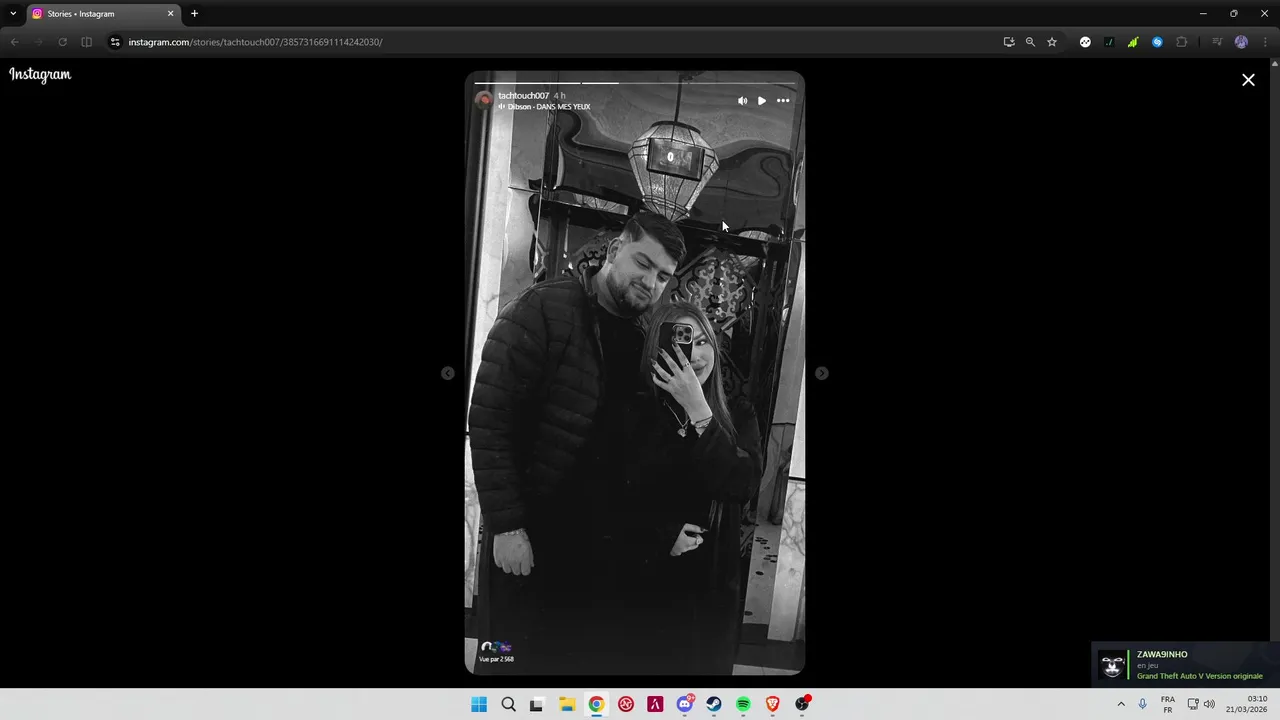Open the dark terminal-style extension
The width and height of the screenshot is (1280, 720).
[1109, 42]
